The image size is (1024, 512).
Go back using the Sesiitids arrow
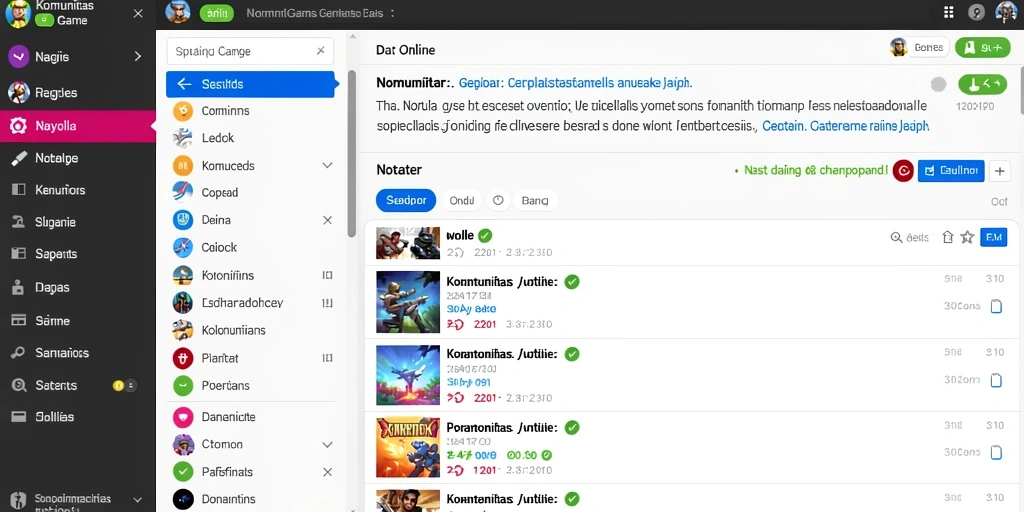[184, 84]
